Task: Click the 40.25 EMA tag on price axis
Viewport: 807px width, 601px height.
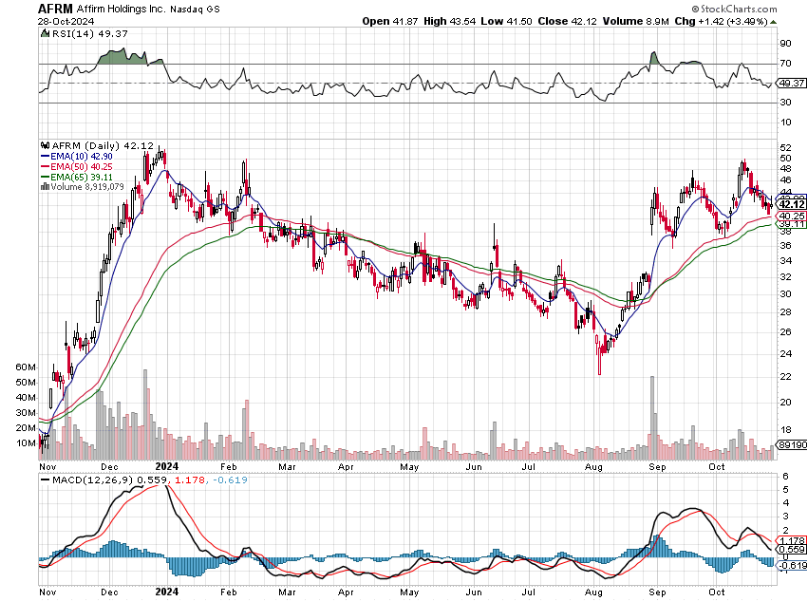Action: pyautogui.click(x=792, y=216)
